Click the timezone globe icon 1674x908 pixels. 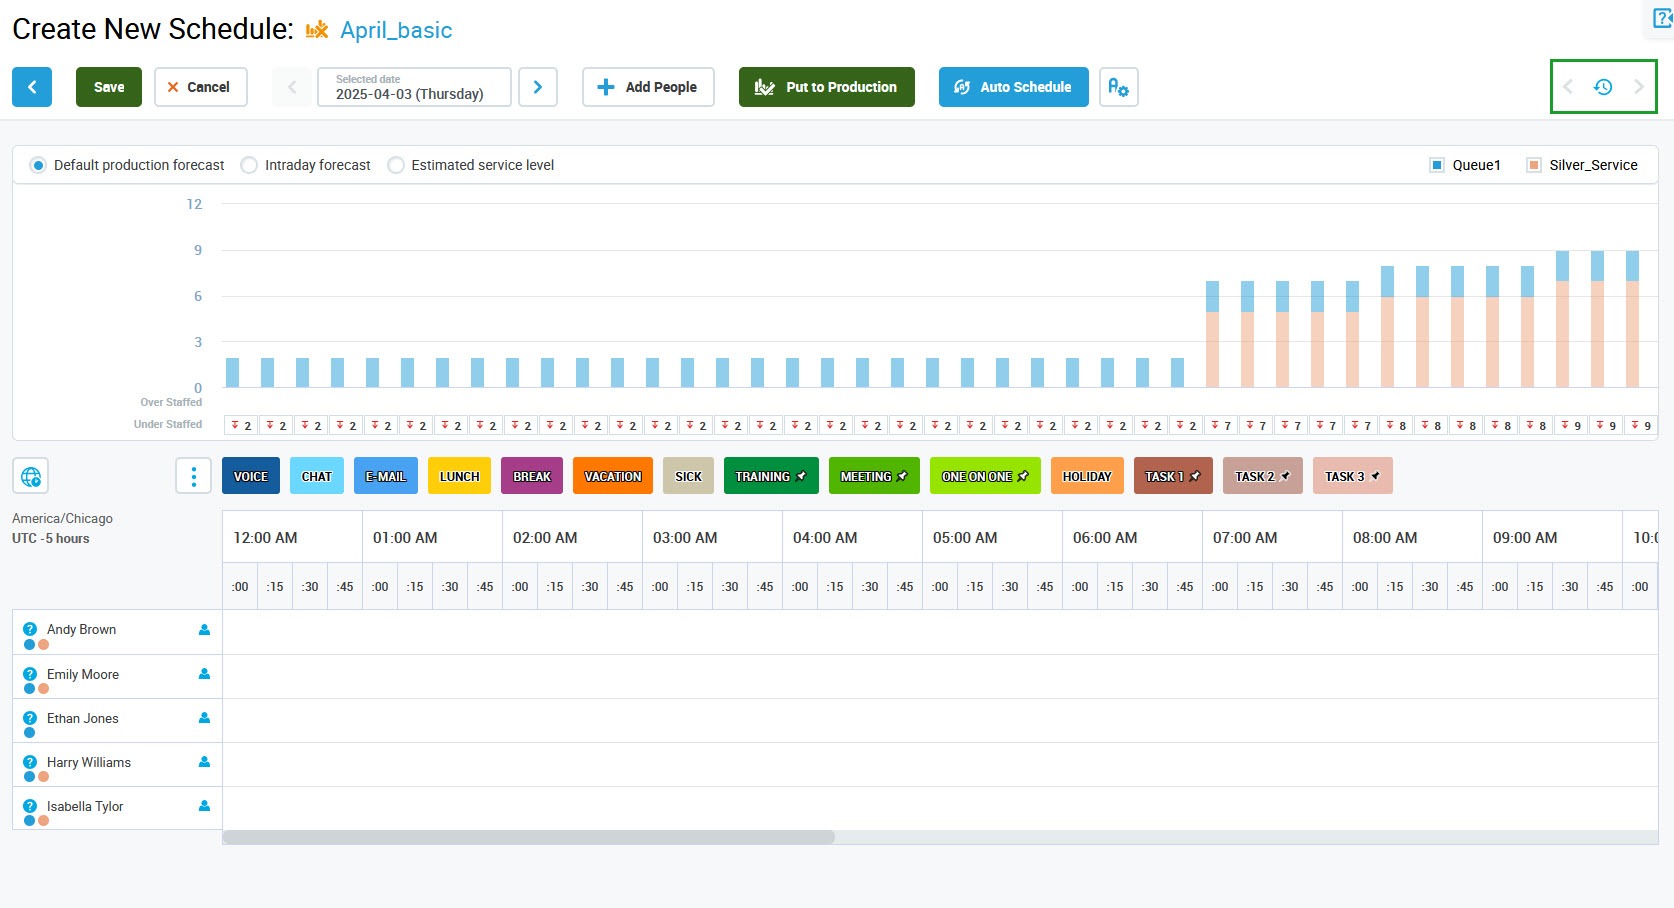(31, 476)
